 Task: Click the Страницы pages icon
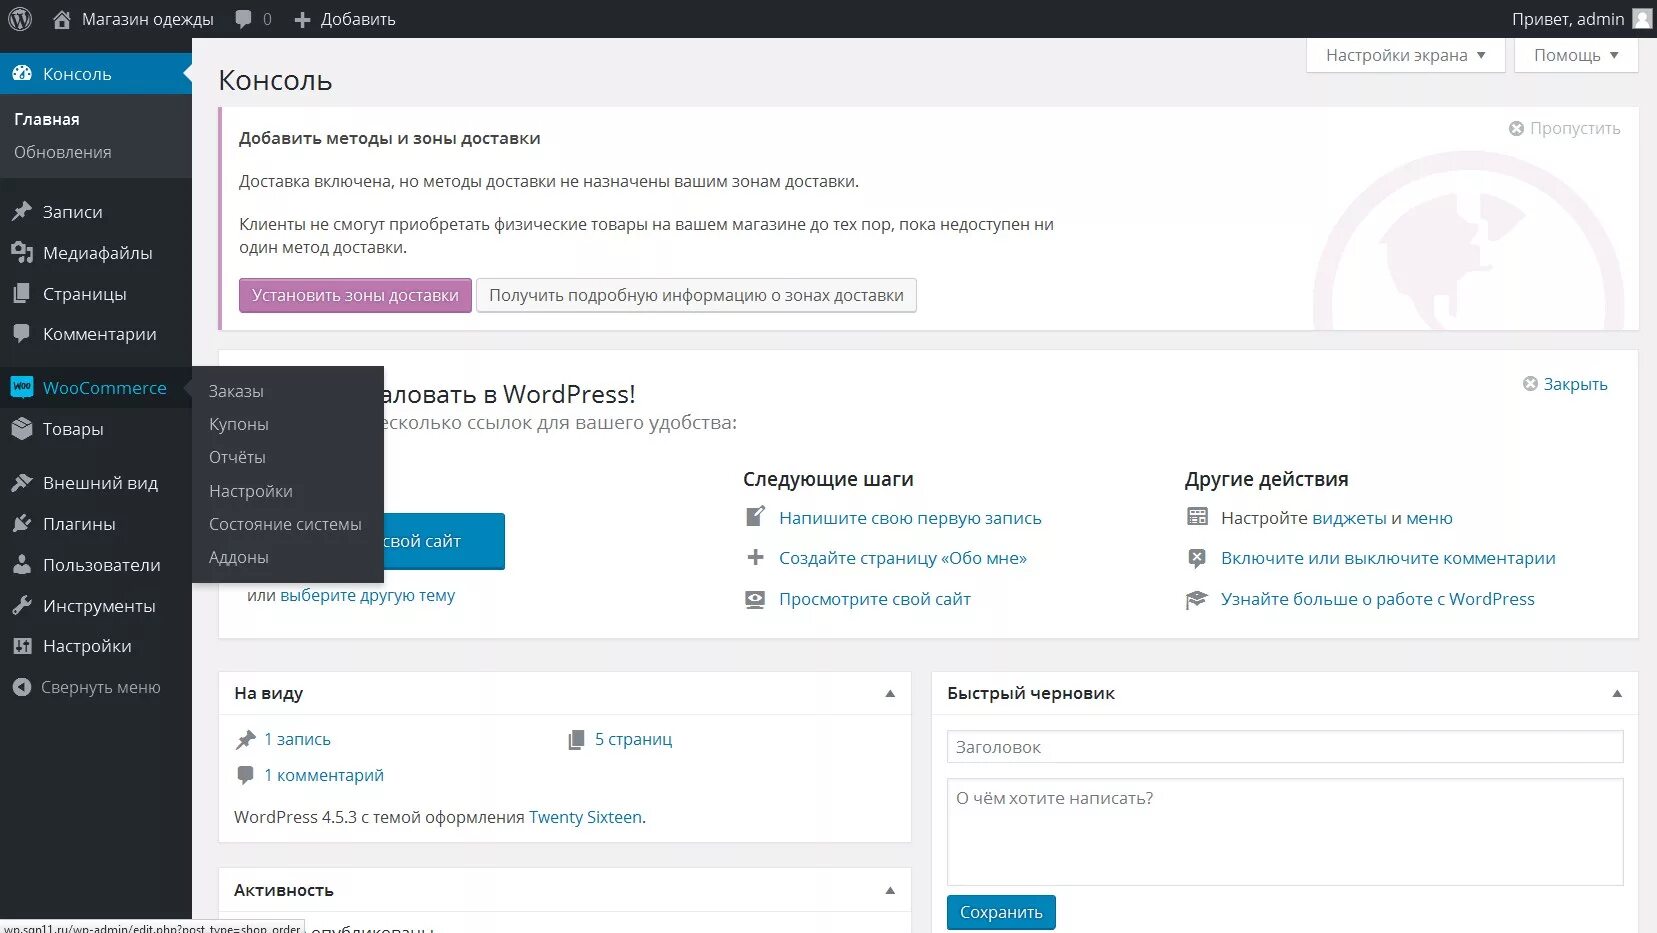click(22, 293)
